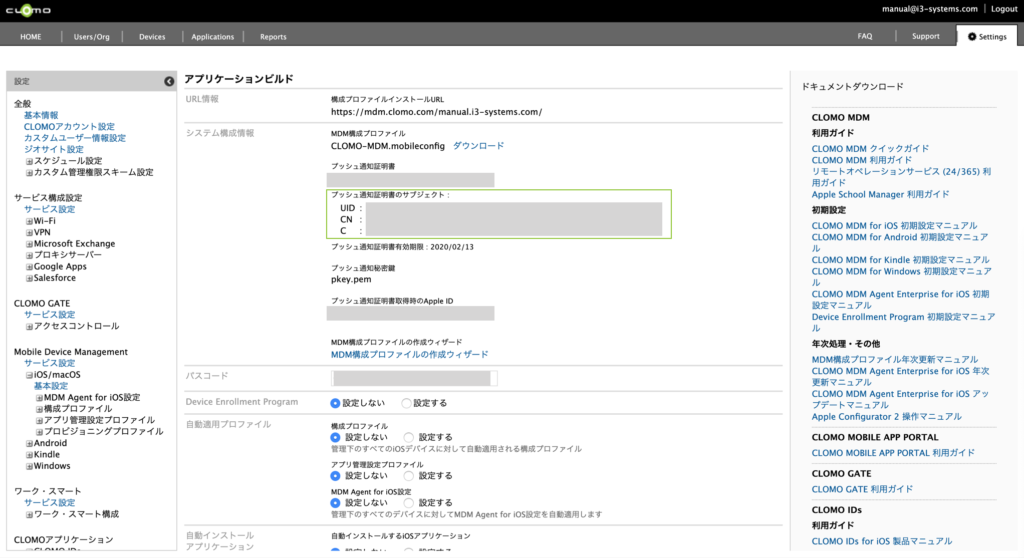Expand the Android tree node

pos(29,444)
